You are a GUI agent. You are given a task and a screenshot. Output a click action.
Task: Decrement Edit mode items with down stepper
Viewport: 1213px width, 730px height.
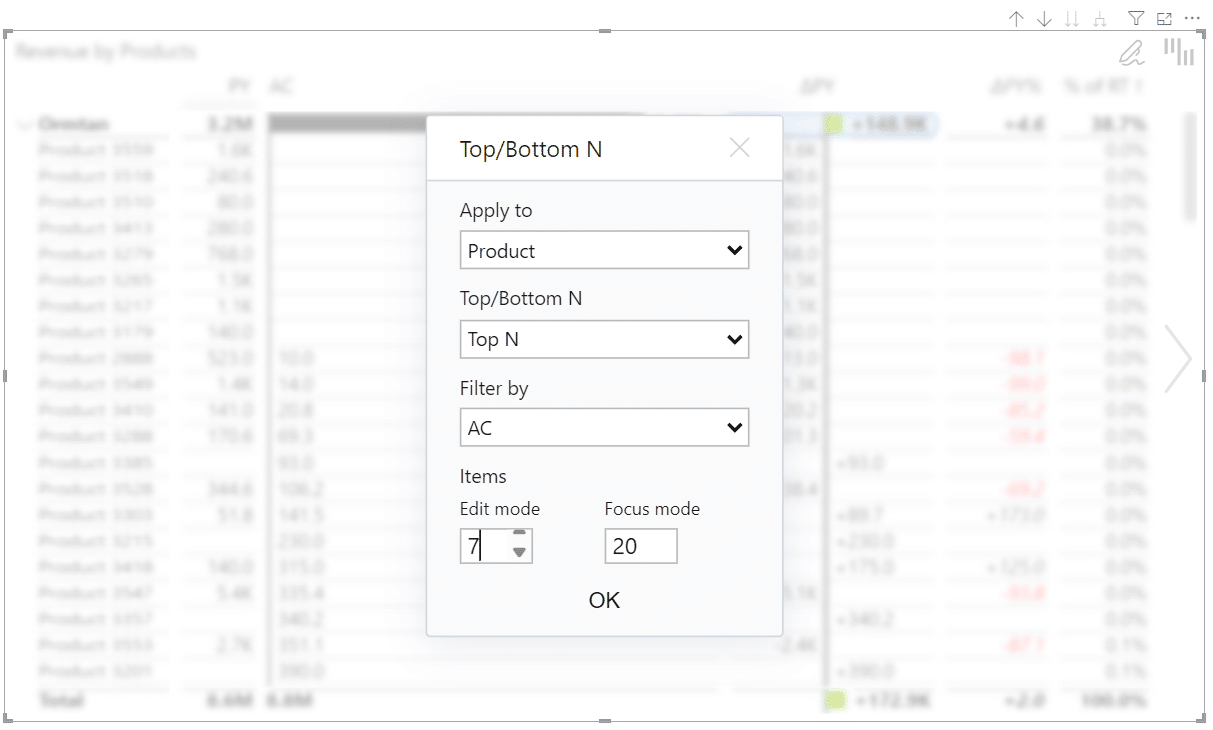click(519, 553)
